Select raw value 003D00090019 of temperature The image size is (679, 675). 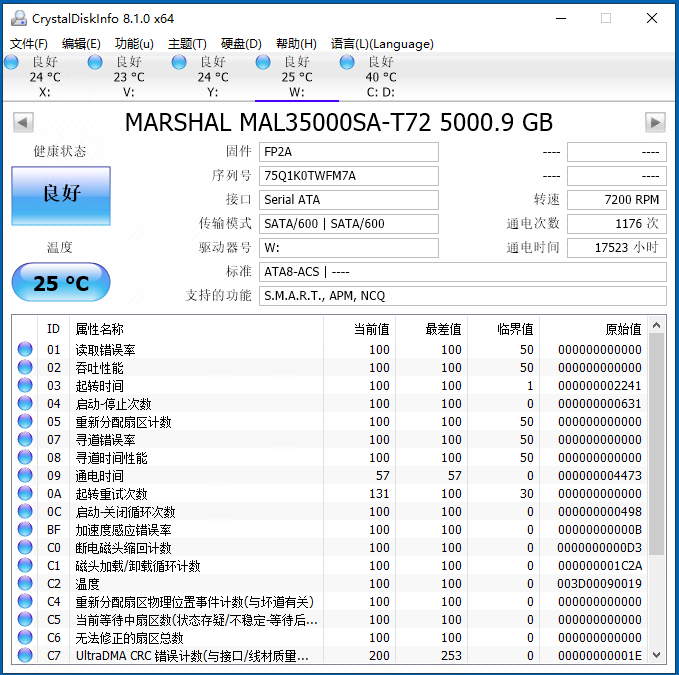click(599, 584)
